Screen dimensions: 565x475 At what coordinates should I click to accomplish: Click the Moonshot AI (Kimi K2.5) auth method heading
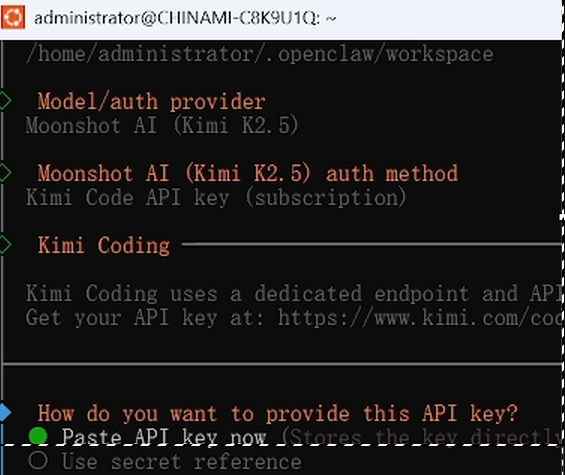click(x=248, y=173)
